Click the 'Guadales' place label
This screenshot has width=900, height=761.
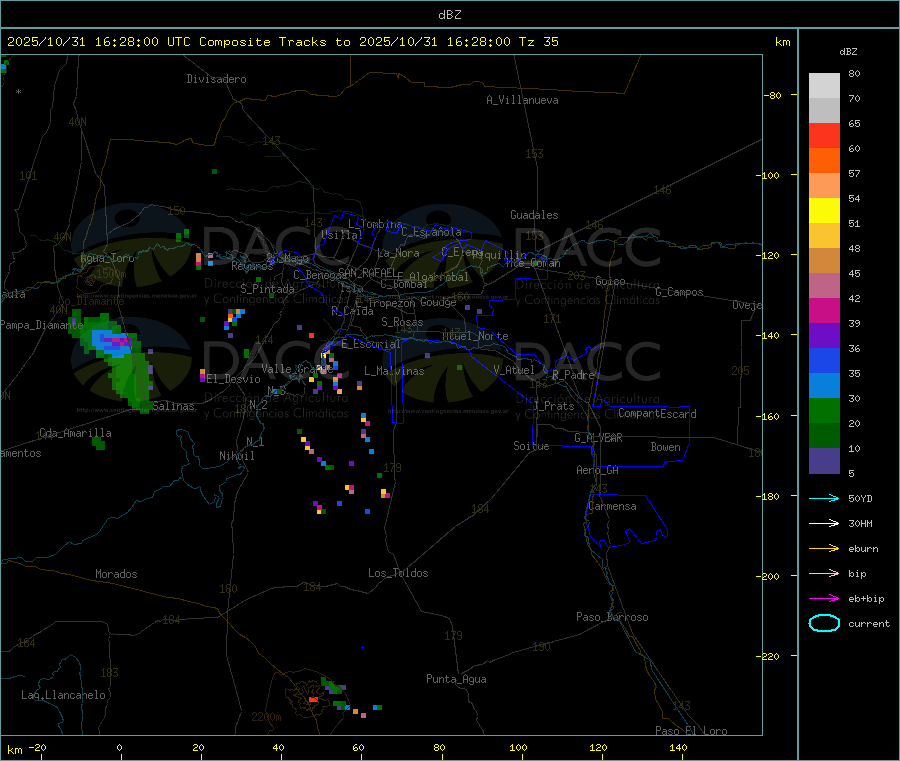coord(534,215)
